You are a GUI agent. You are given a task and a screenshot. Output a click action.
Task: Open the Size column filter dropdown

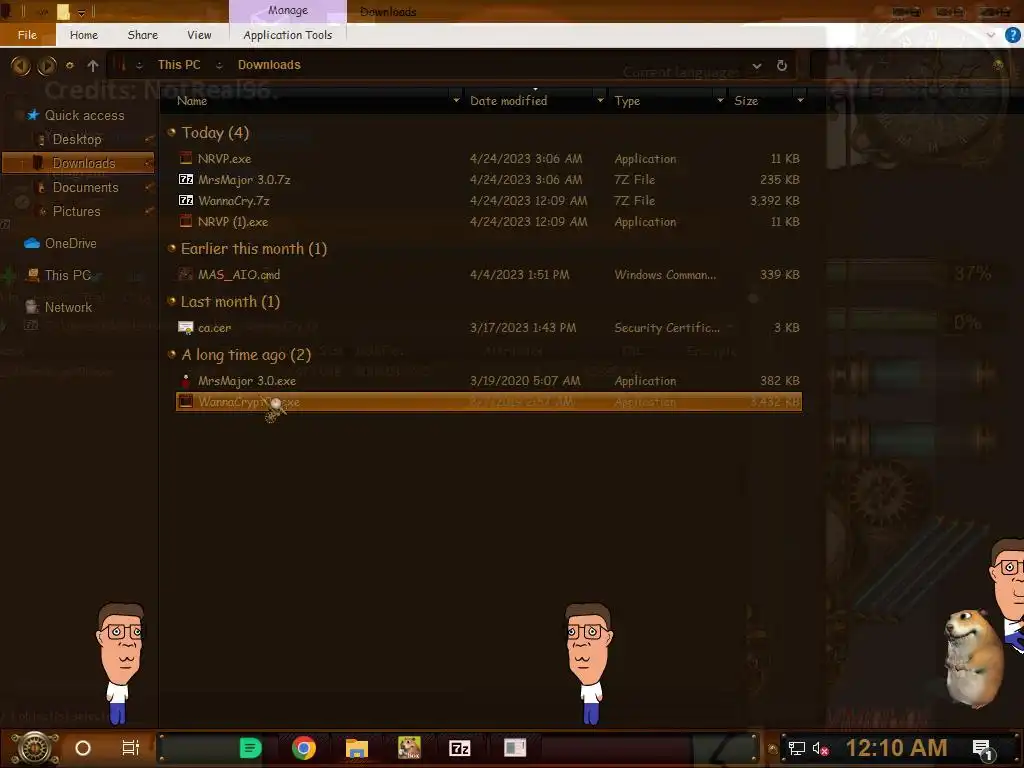pos(800,101)
